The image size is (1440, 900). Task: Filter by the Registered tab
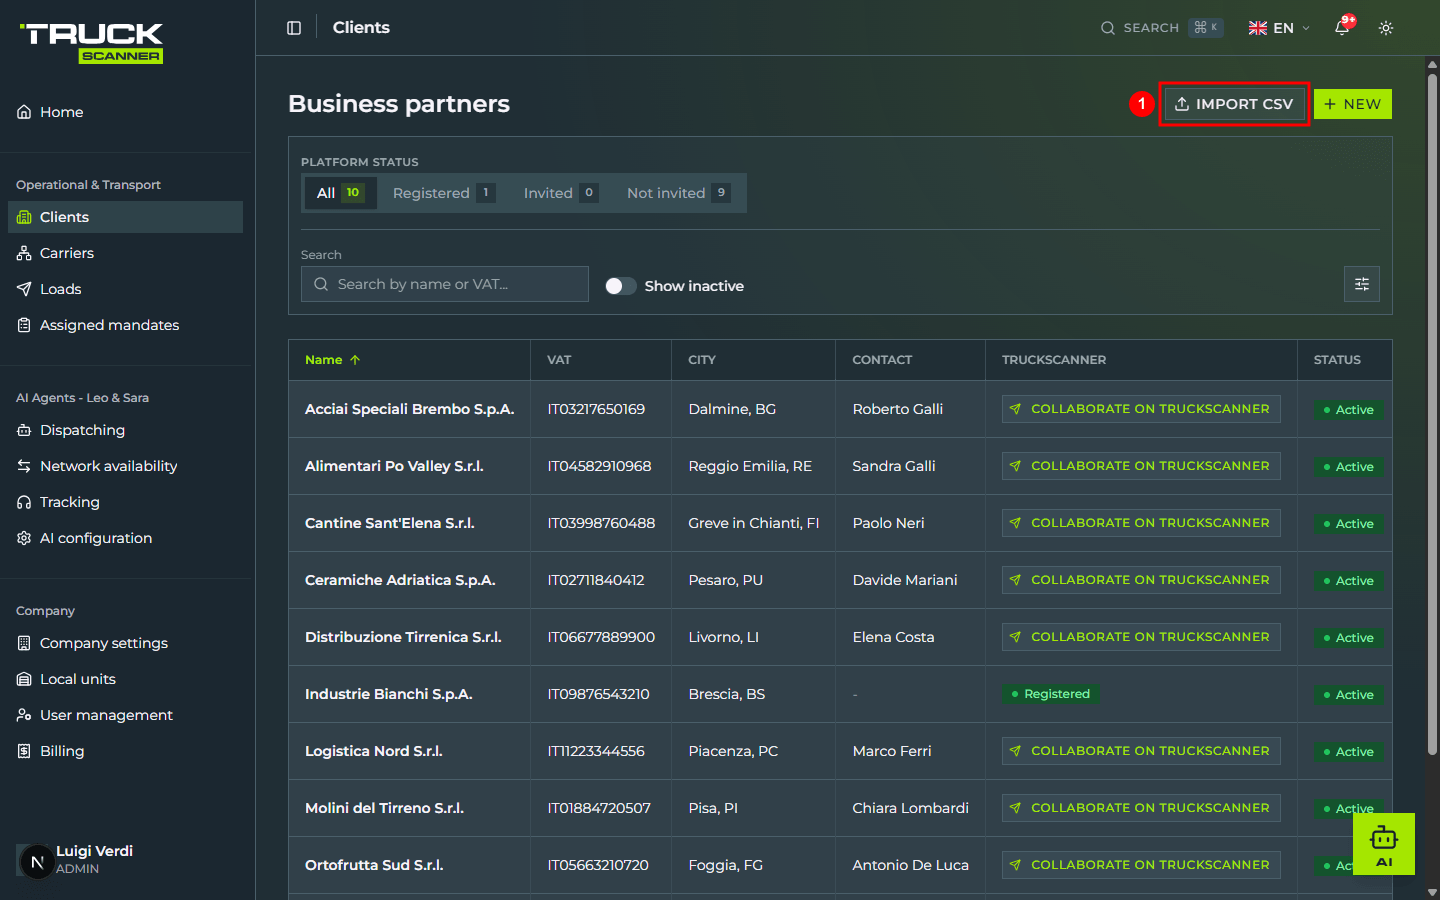[x=444, y=193]
